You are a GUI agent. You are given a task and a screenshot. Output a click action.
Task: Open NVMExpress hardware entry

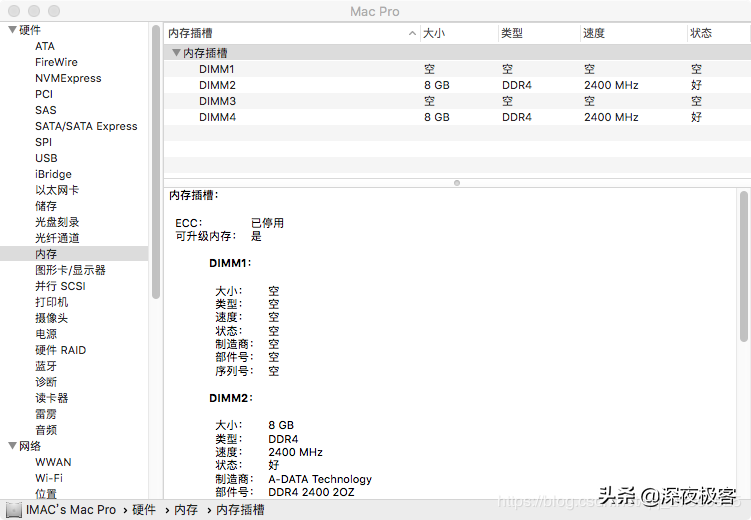68,78
